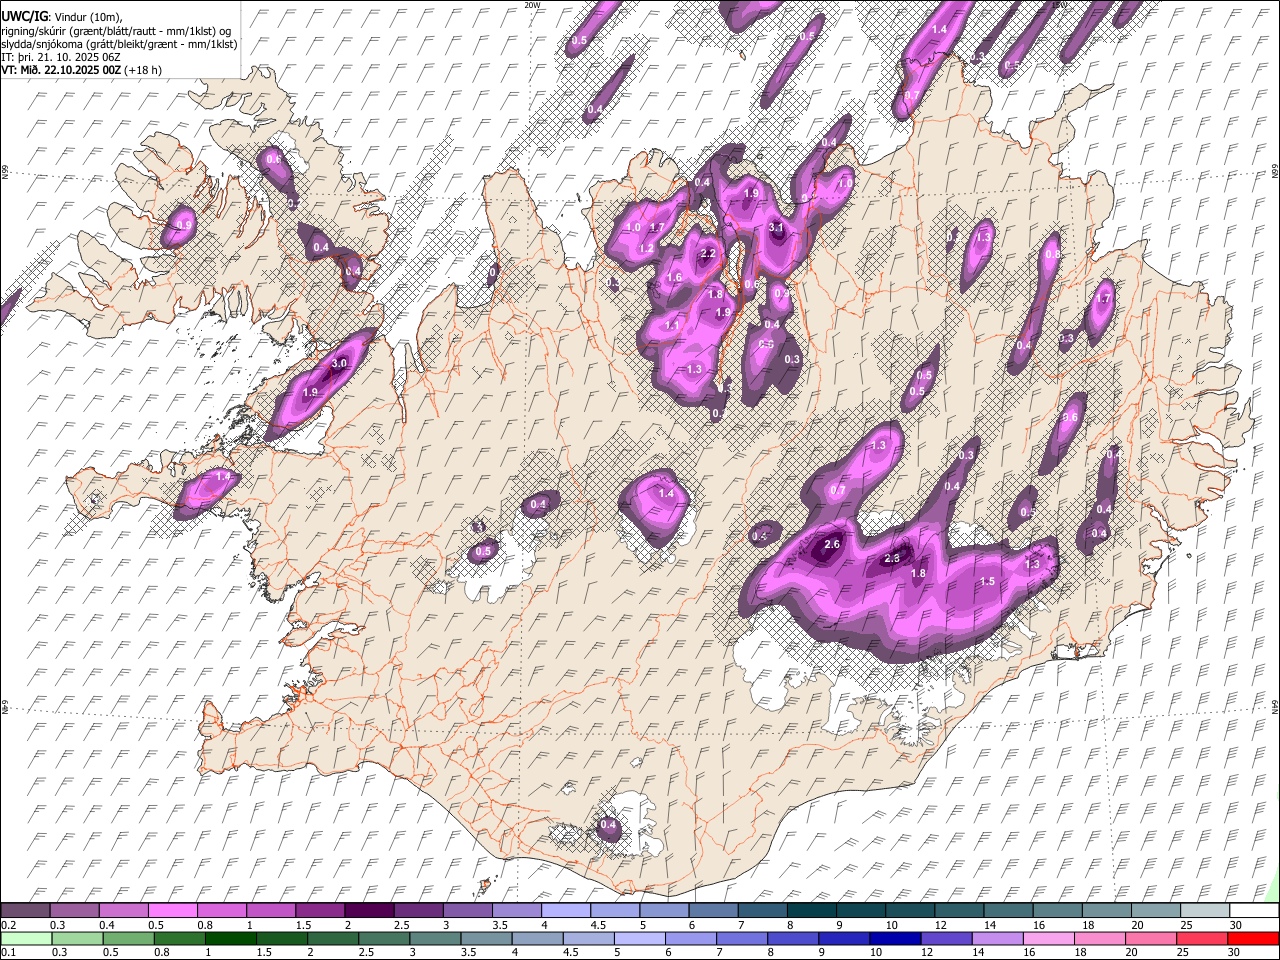Click the 66N latitude label on the right edge
The height and width of the screenshot is (960, 1280).
[x=1274, y=172]
